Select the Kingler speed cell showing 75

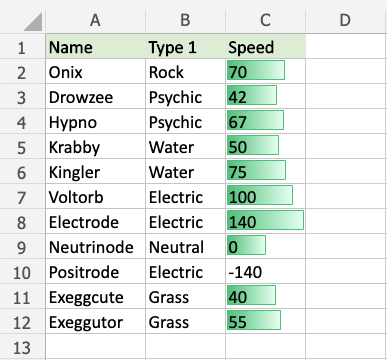(x=266, y=171)
